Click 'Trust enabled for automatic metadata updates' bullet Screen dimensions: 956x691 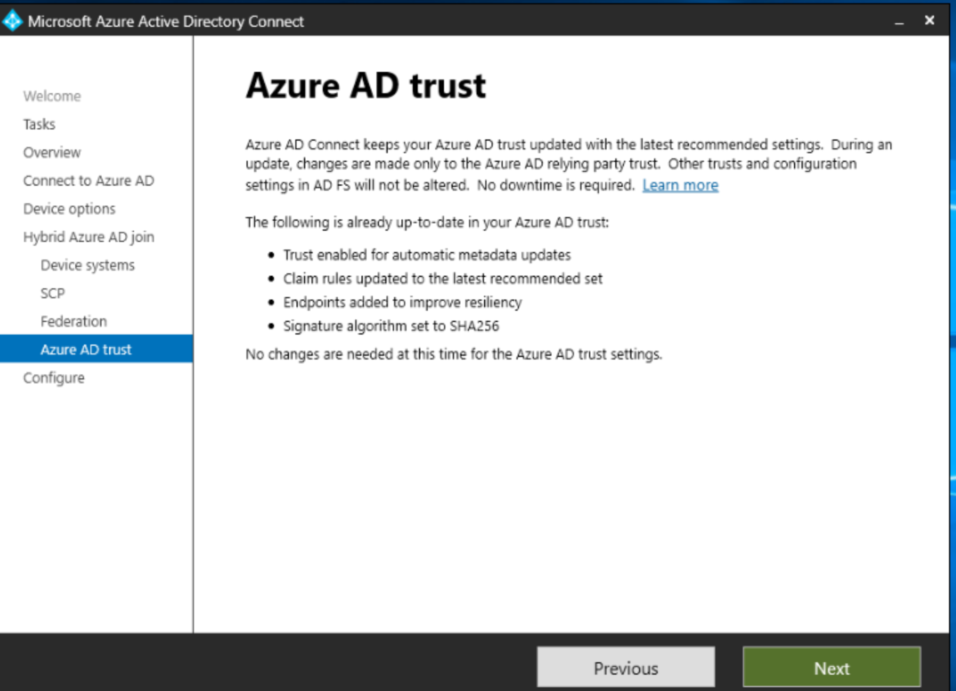(427, 255)
